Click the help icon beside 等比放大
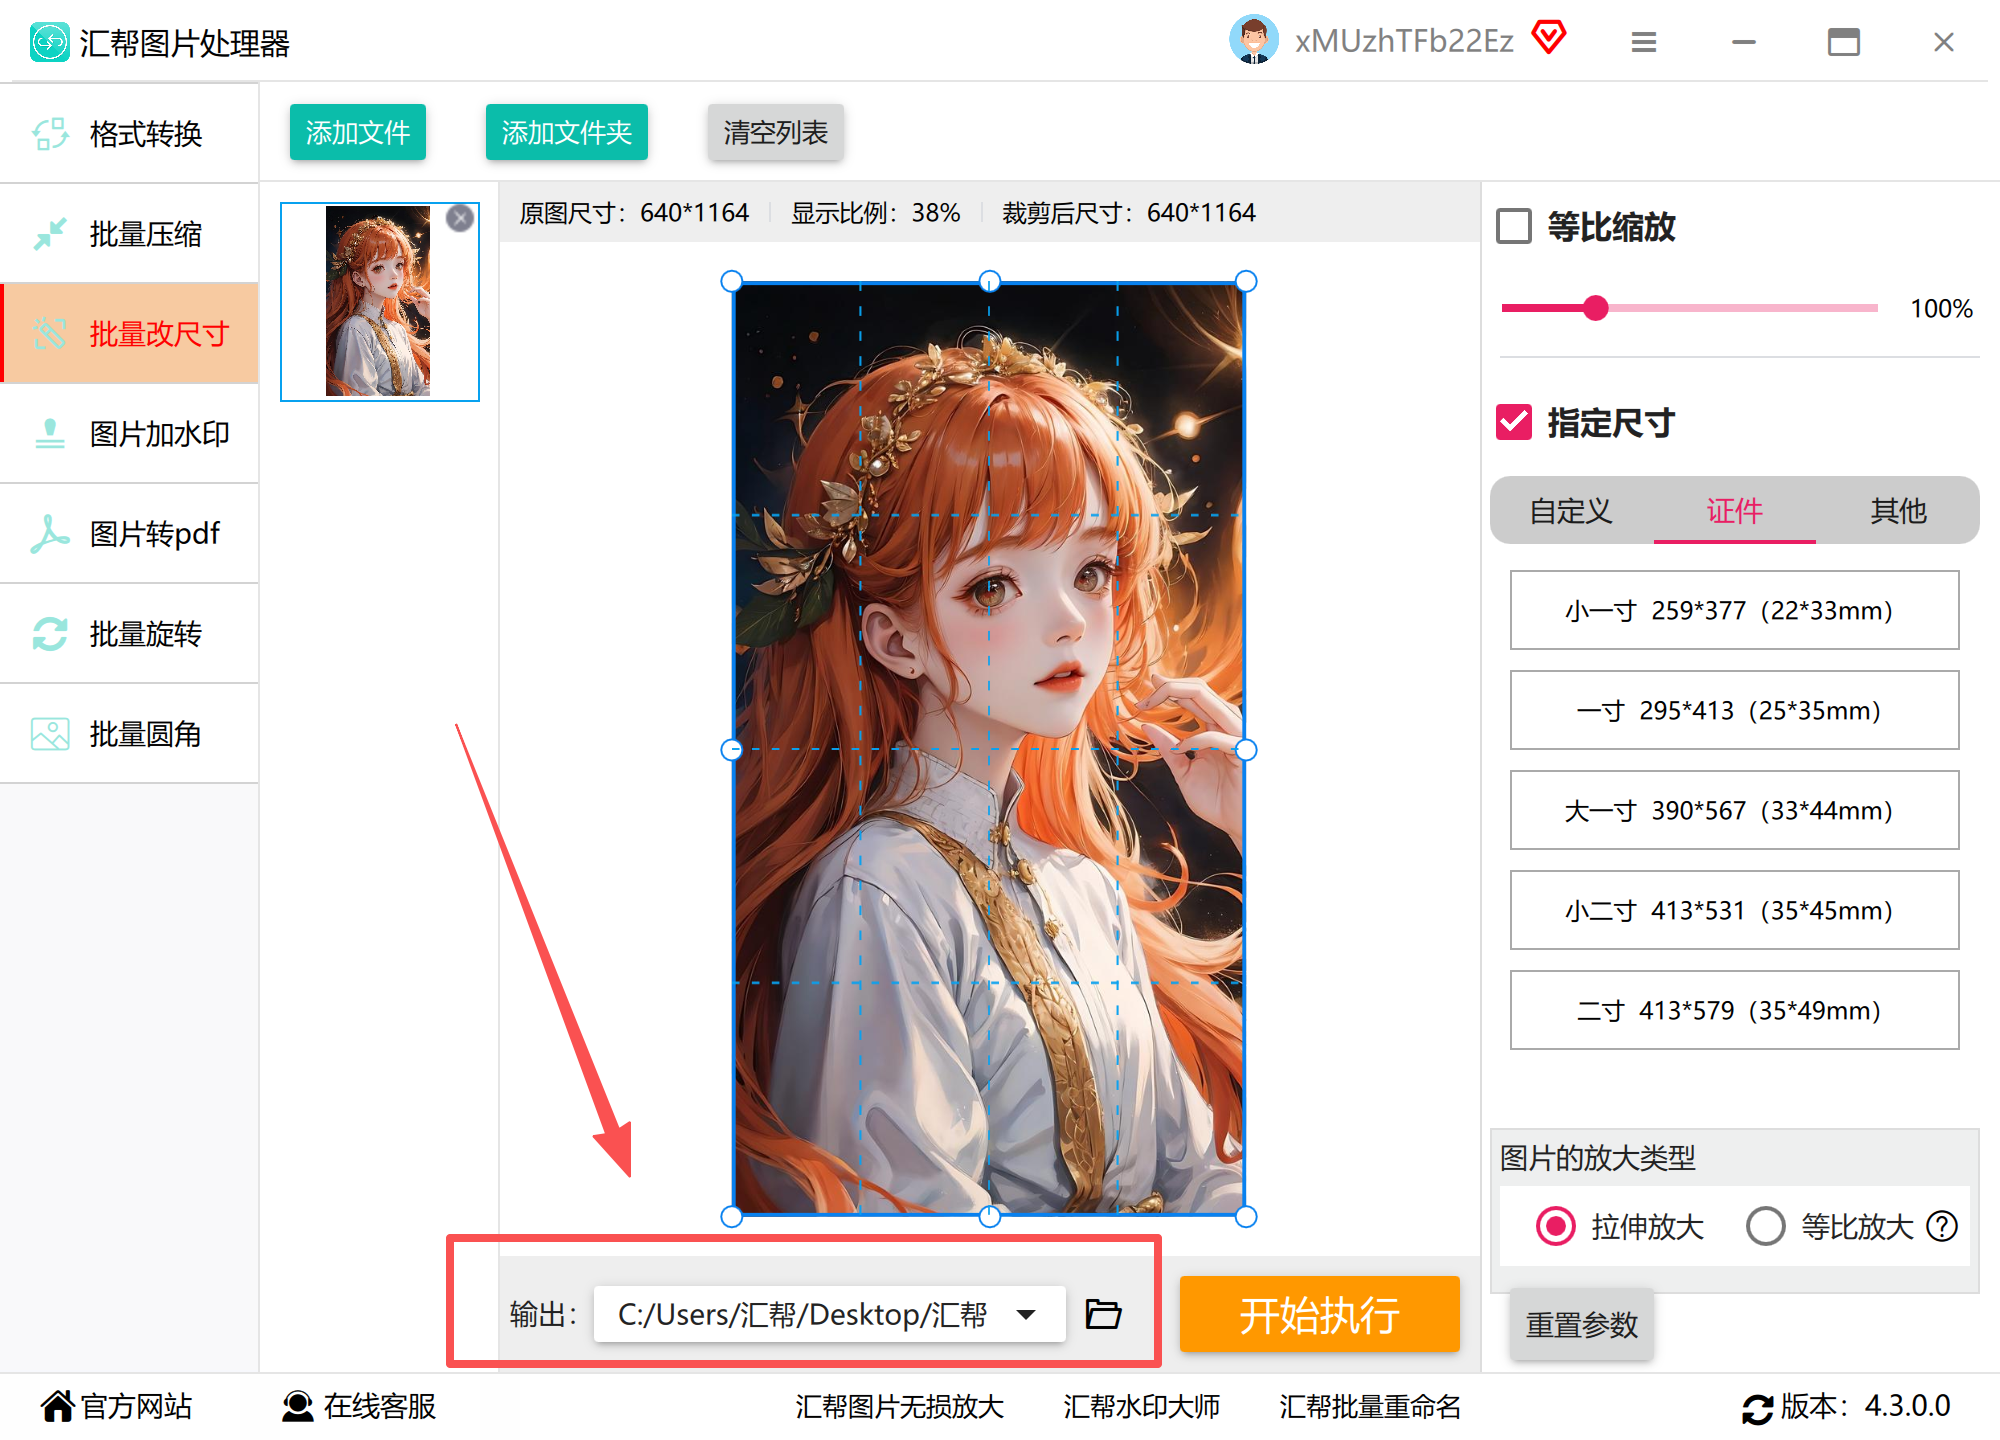This screenshot has width=2000, height=1440. [1942, 1226]
